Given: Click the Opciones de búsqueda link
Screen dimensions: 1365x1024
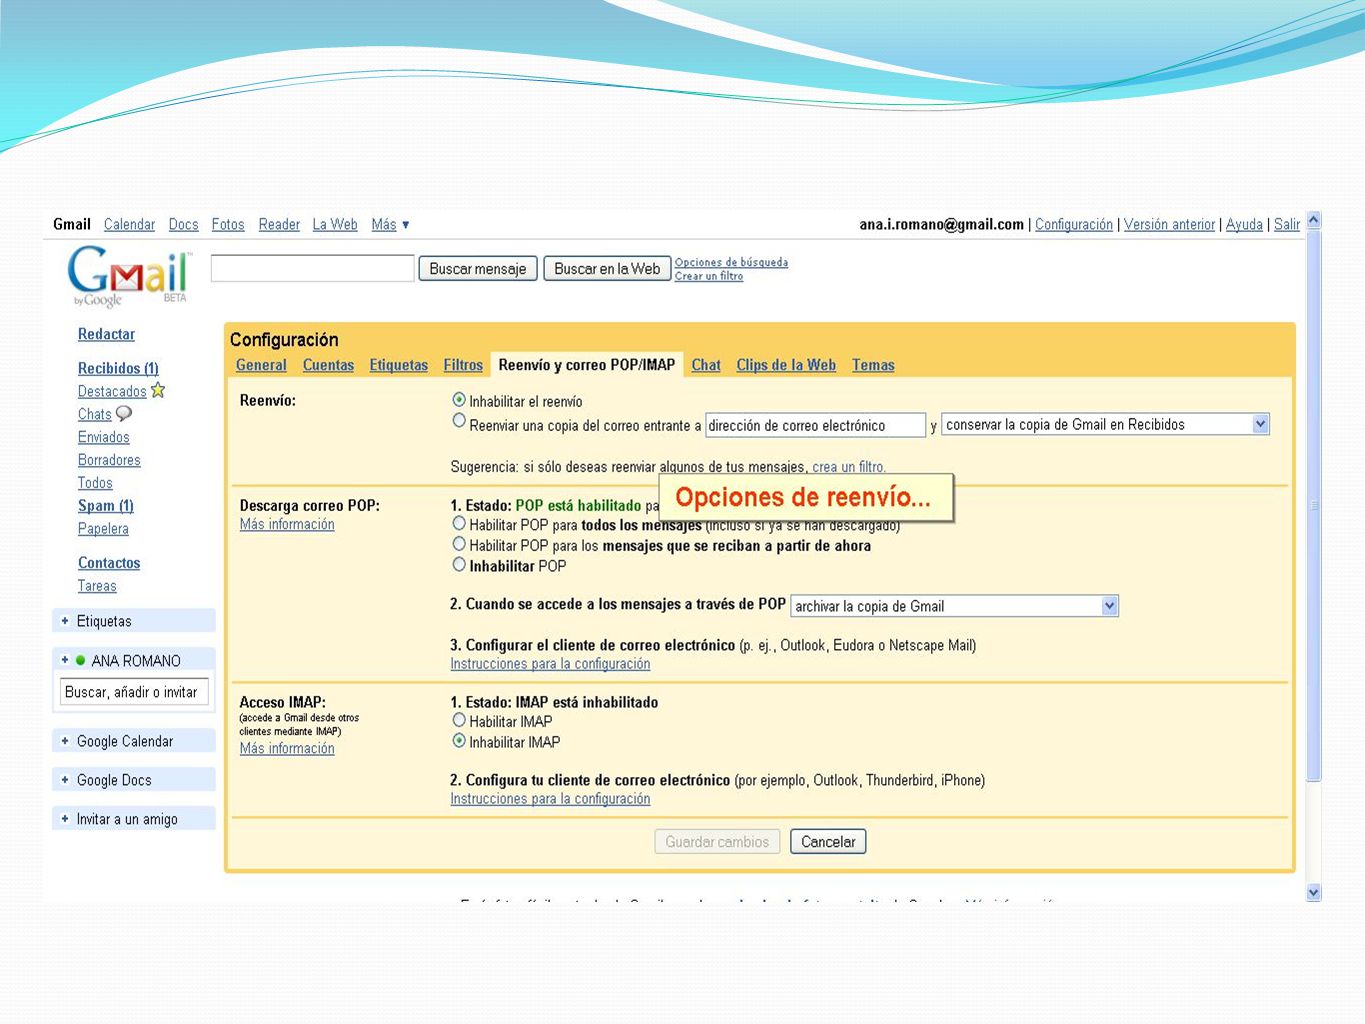Looking at the screenshot, I should point(731,262).
